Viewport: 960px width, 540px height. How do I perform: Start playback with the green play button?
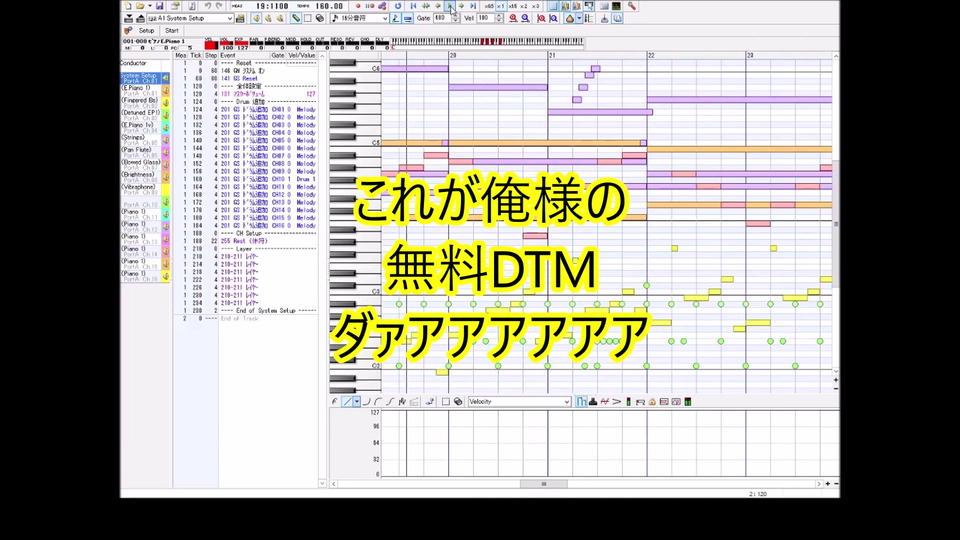[449, 6]
